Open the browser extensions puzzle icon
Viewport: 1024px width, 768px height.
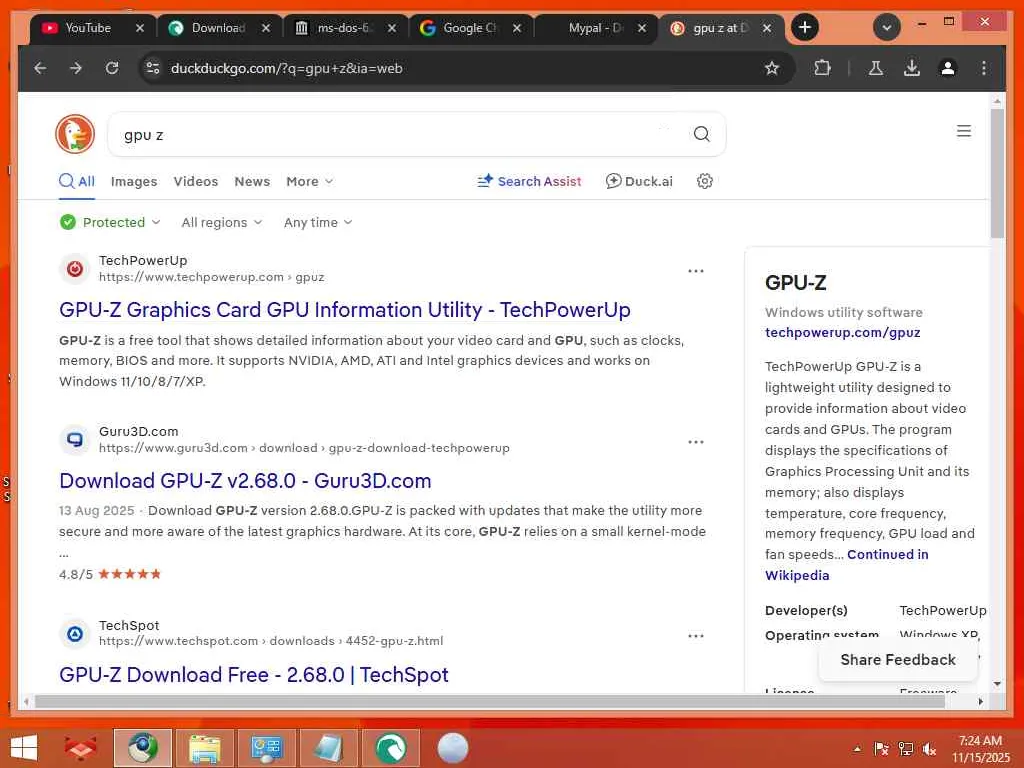pyautogui.click(x=822, y=68)
